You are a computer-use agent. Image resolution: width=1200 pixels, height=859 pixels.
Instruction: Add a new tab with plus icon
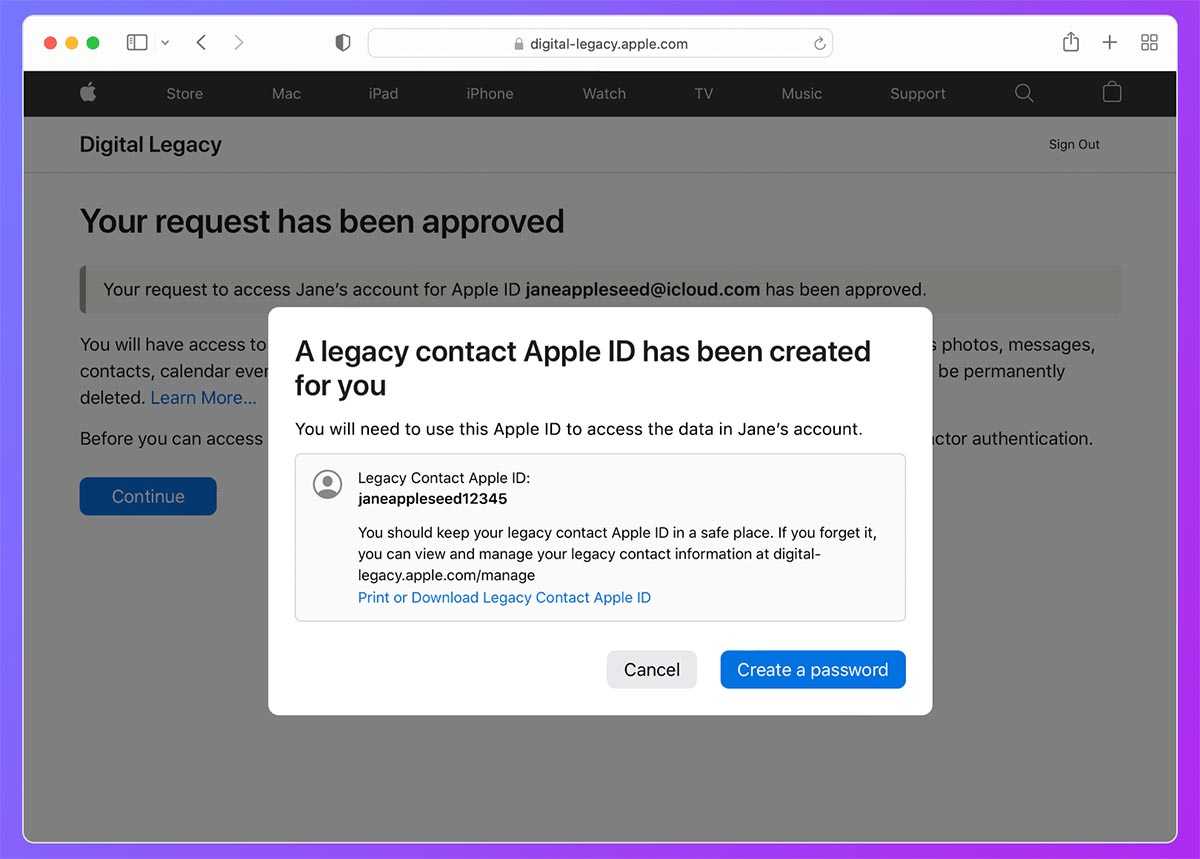pos(1109,42)
